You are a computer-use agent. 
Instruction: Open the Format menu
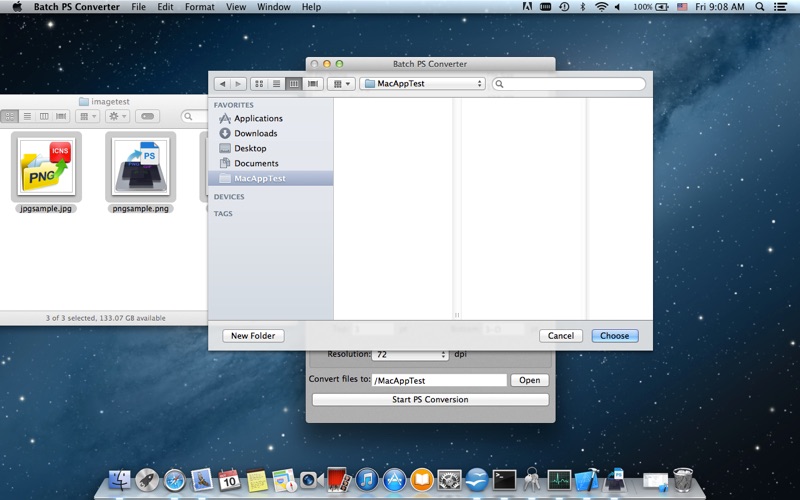click(199, 7)
